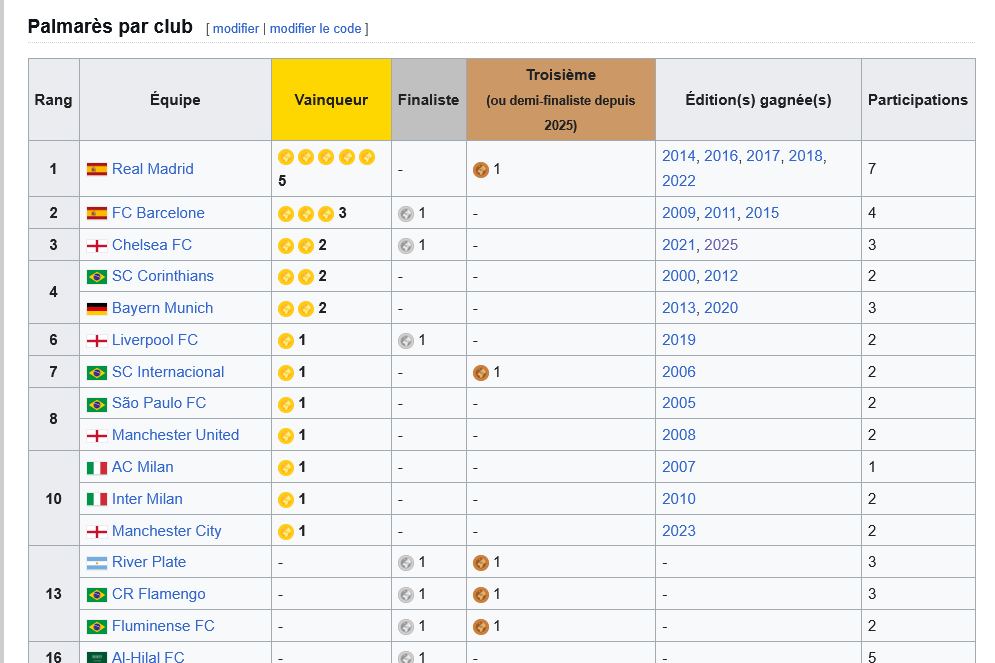Click the 'Édition(s) gagnée(s)' column header
The width and height of the screenshot is (995, 663).
(x=758, y=100)
